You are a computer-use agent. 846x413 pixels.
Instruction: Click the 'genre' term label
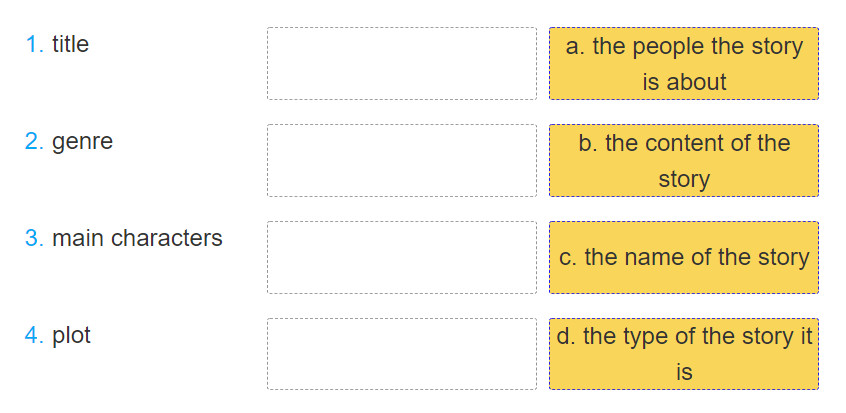coord(83,142)
